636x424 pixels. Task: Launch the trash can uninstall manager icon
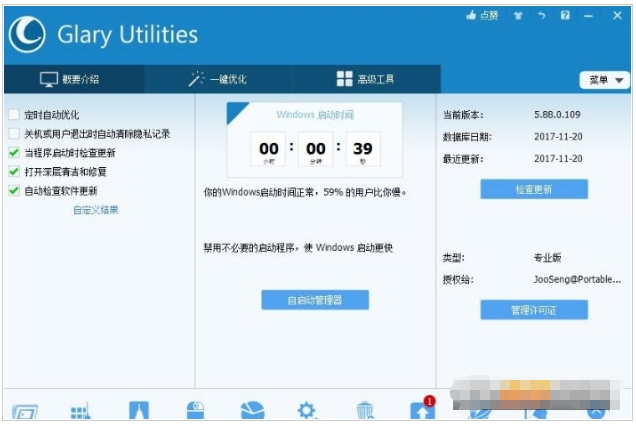point(365,410)
